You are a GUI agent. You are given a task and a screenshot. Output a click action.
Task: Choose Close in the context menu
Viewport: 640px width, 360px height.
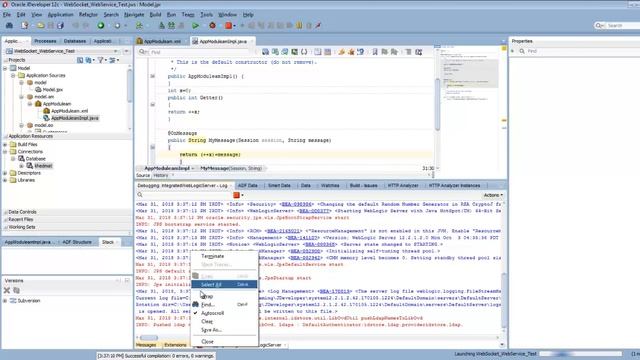pyautogui.click(x=224, y=342)
